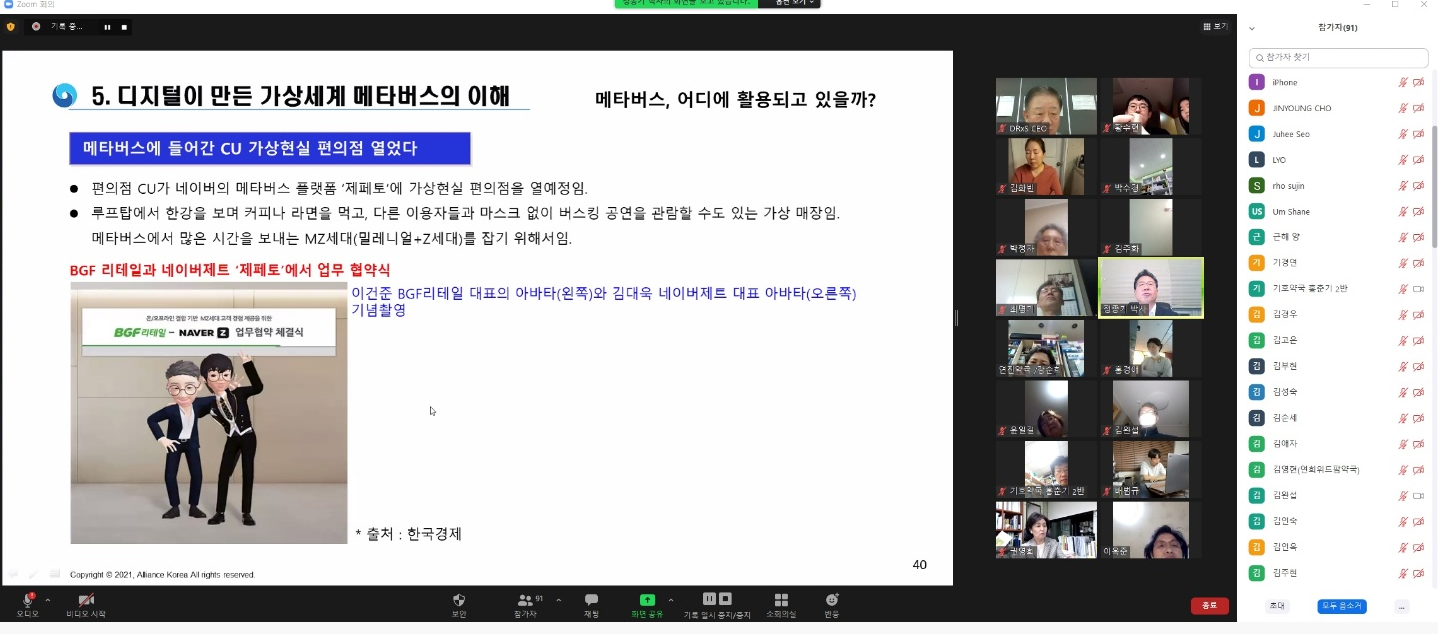Expand audio options arrow next to 오디오

pyautogui.click(x=48, y=600)
